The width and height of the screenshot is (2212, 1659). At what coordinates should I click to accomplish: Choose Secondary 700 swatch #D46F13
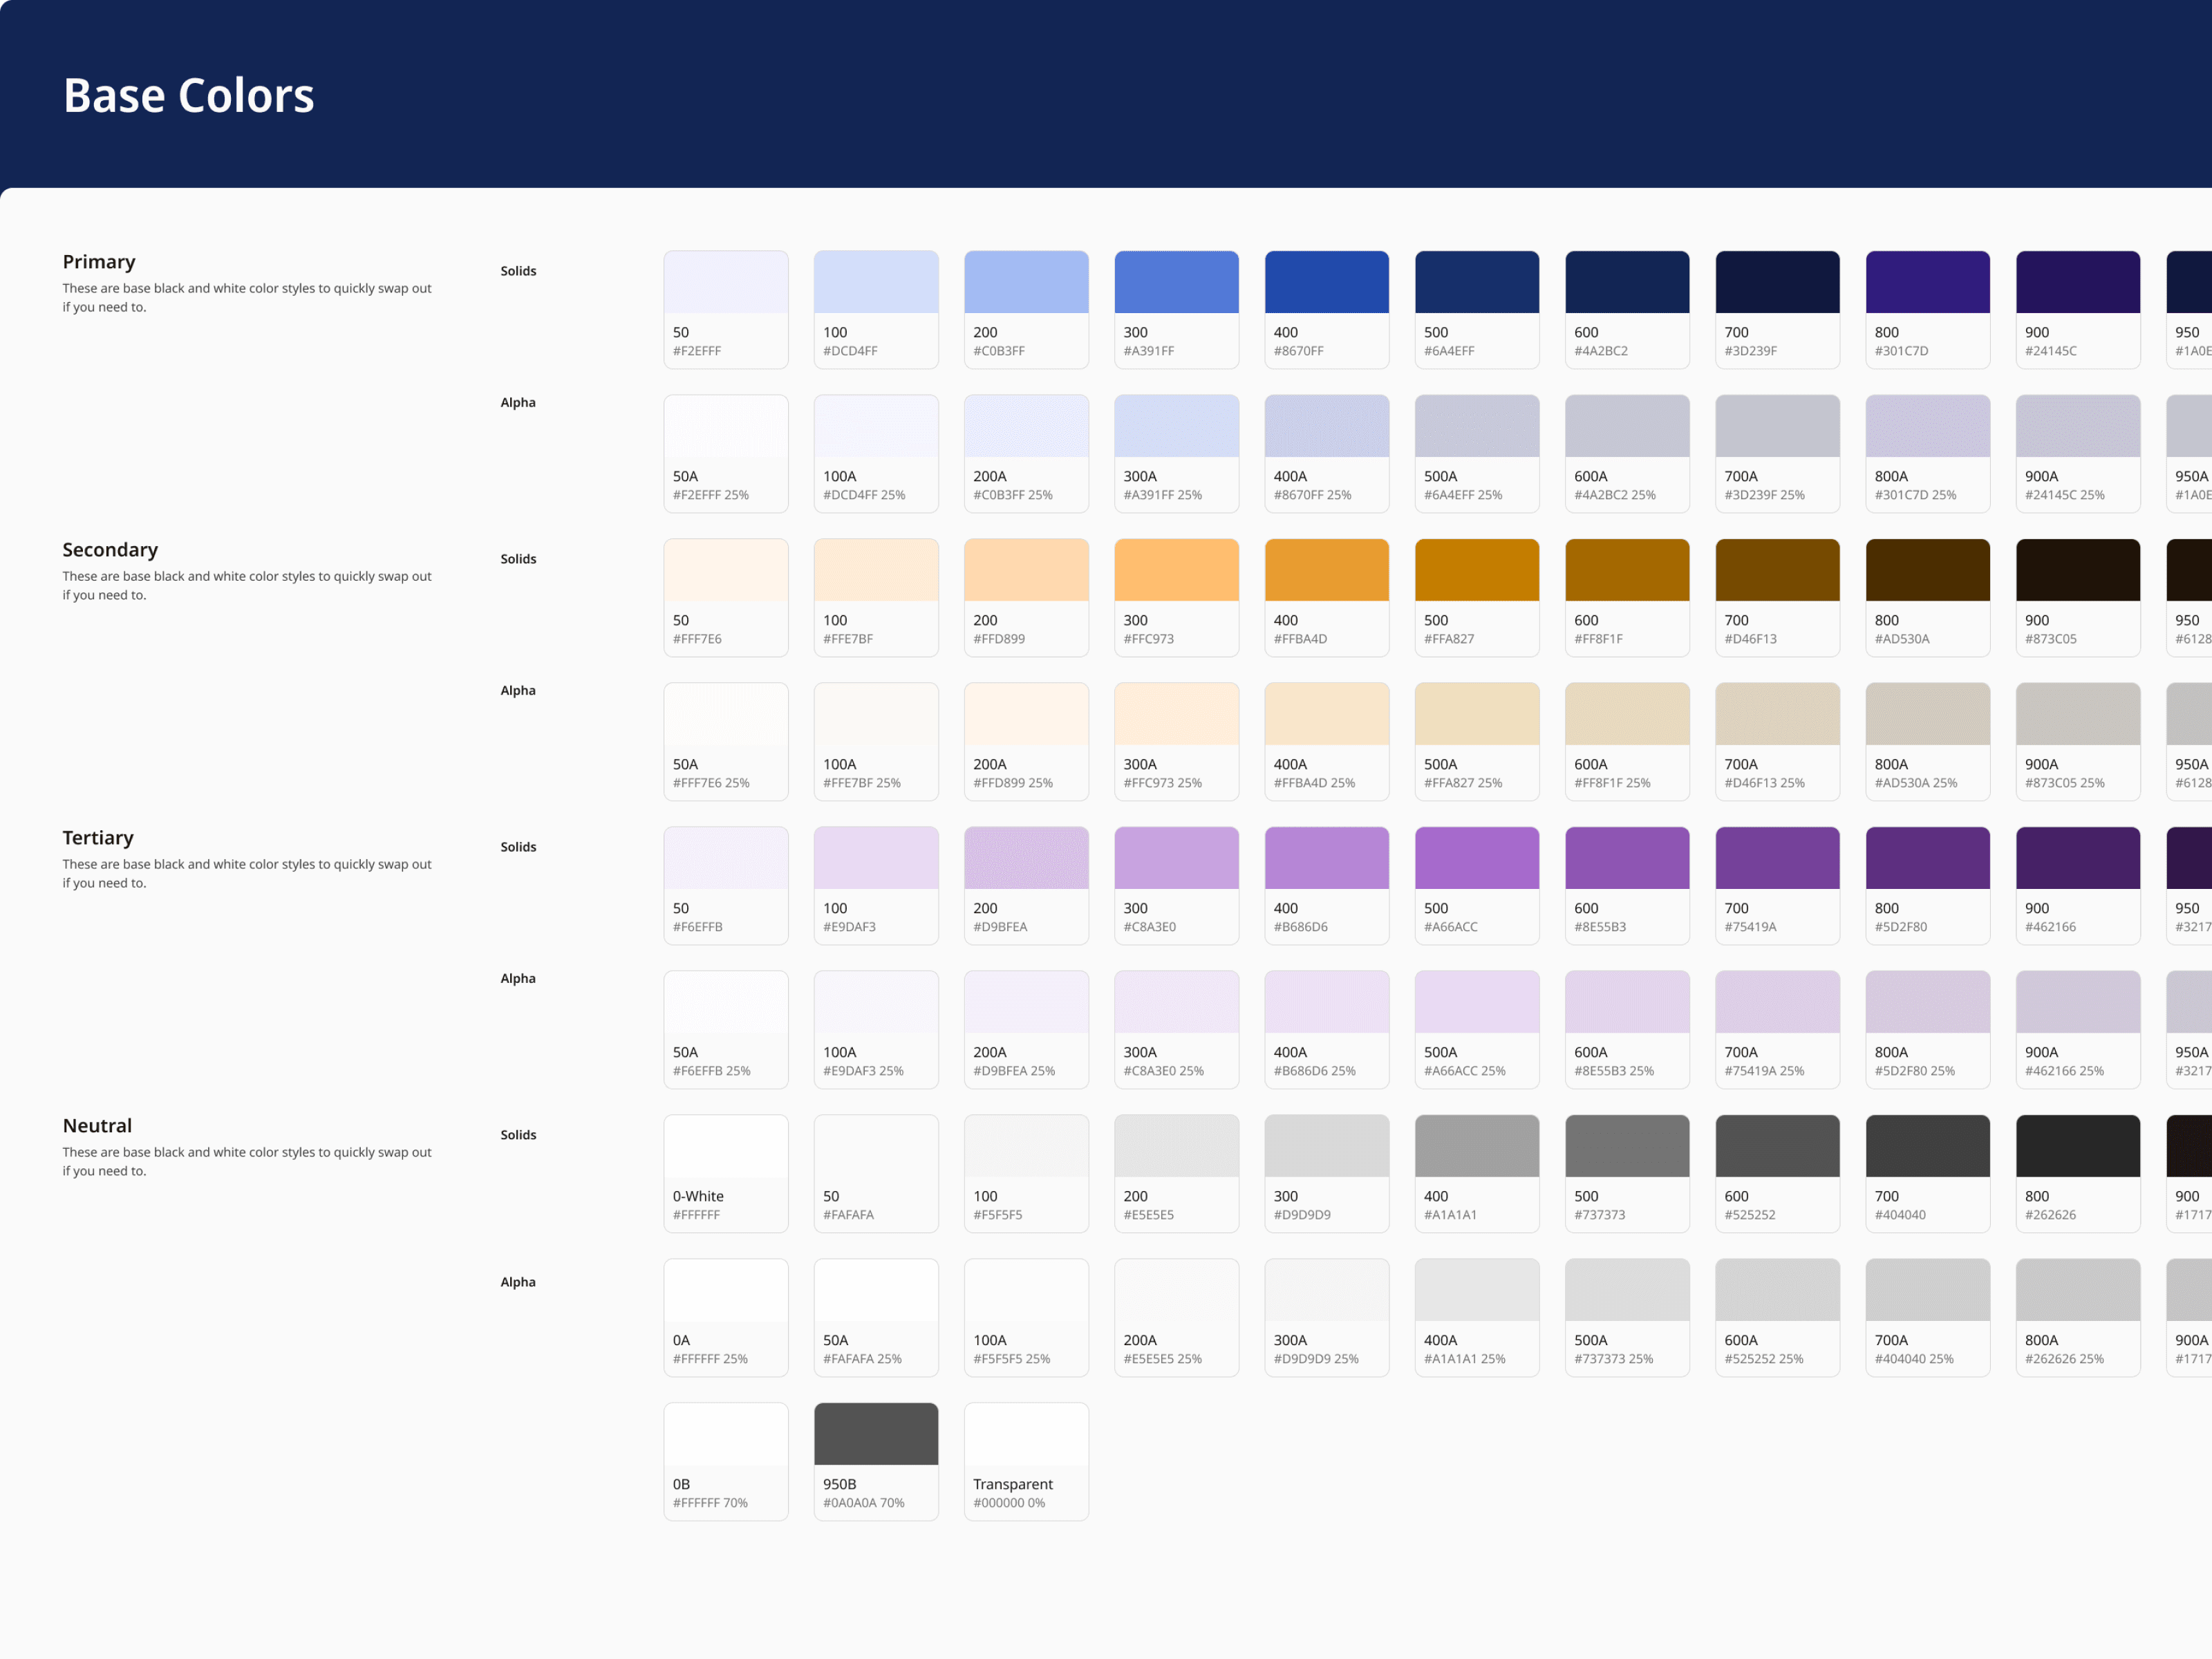click(x=1777, y=598)
